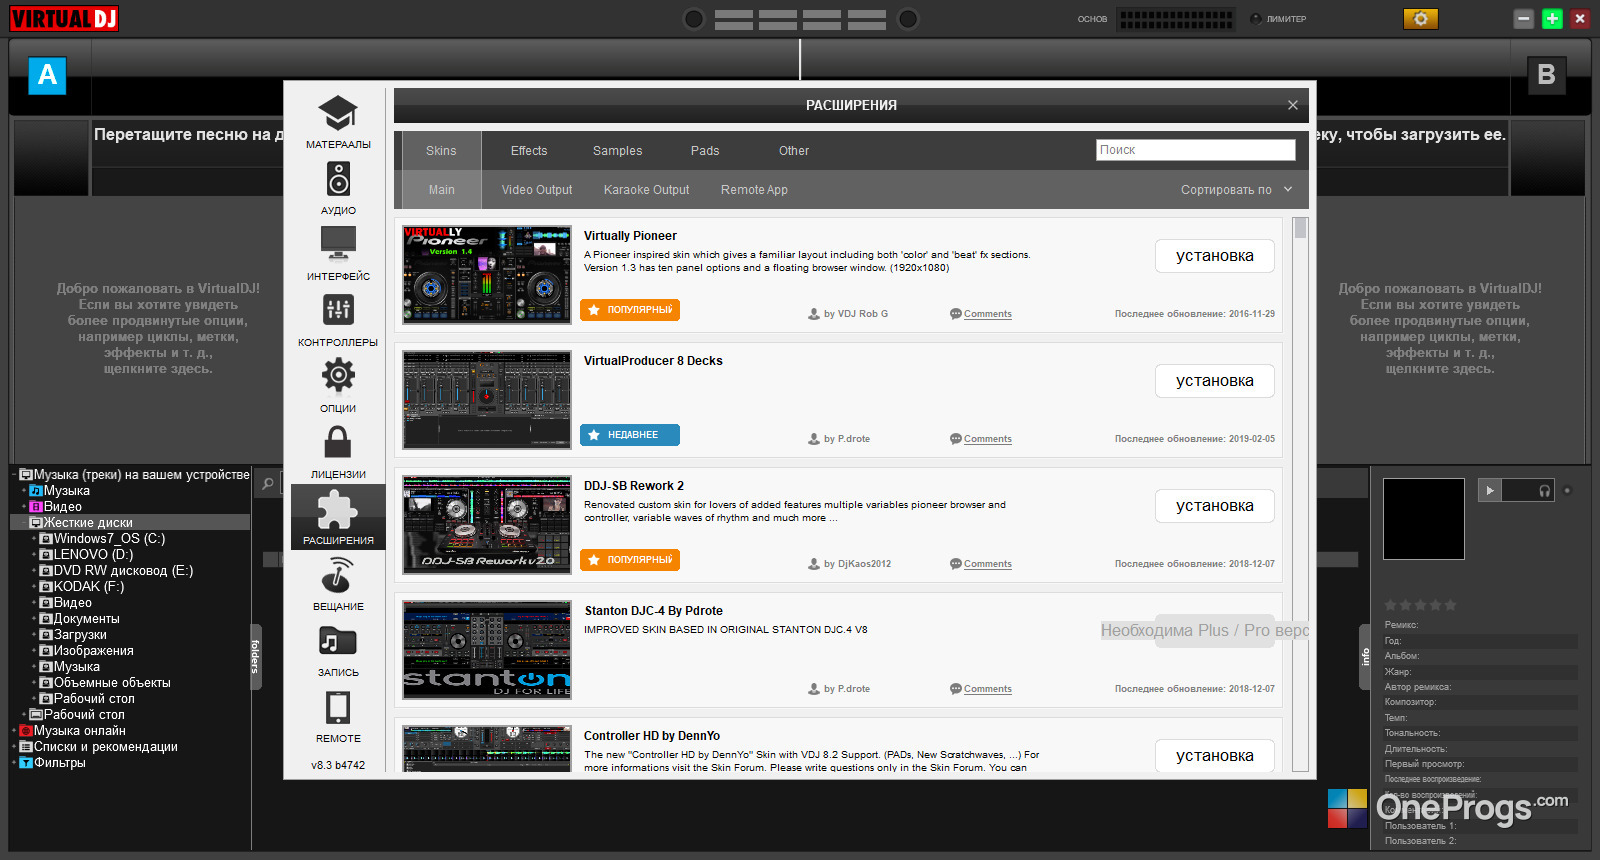
Task: Expand the Рабочий стол root node
Action: click(24, 715)
